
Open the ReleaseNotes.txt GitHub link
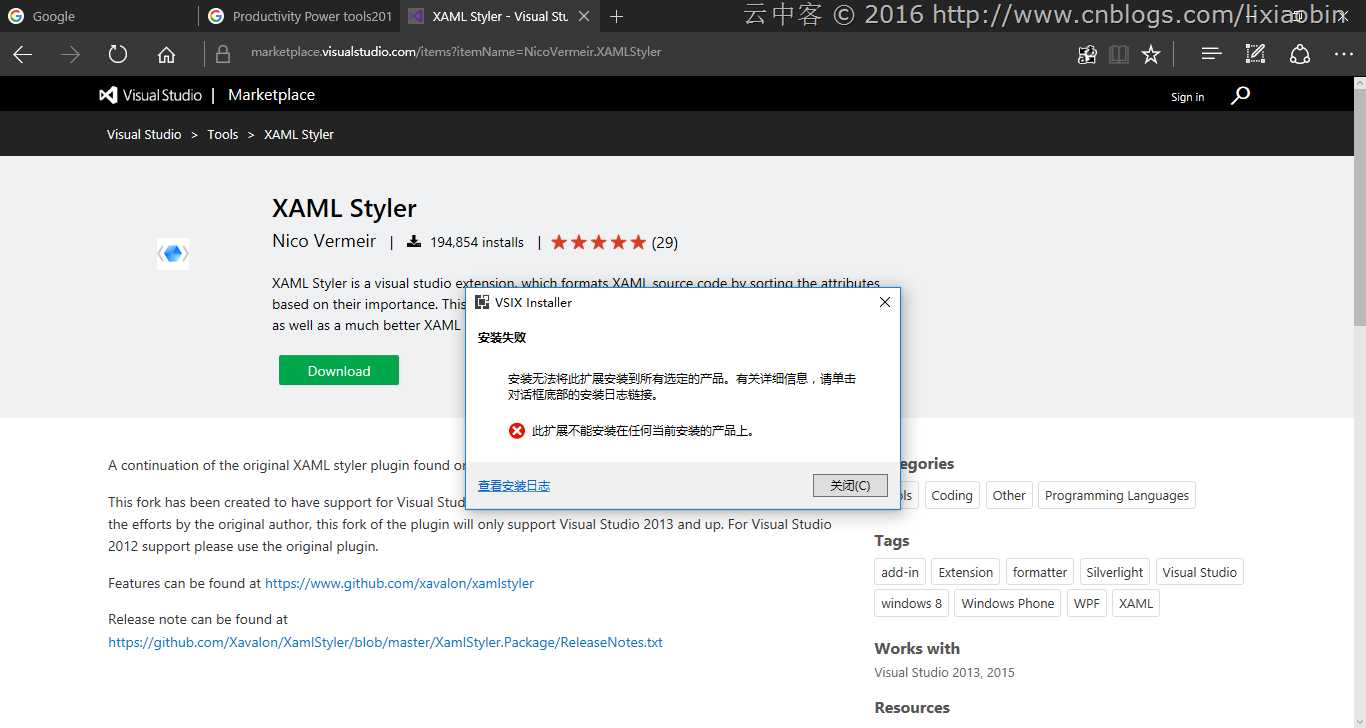tap(385, 642)
